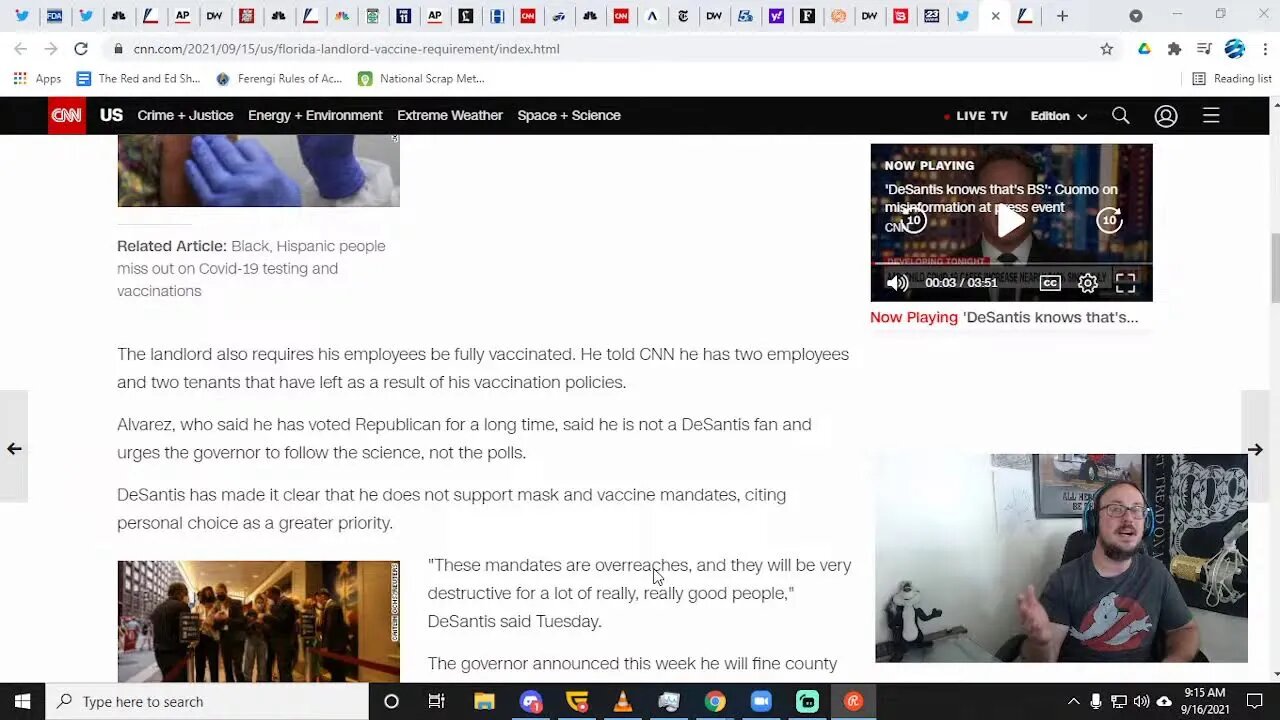Image resolution: width=1280 pixels, height=720 pixels.
Task: Open the Chrome Extensions puzzle icon
Action: tap(1174, 48)
